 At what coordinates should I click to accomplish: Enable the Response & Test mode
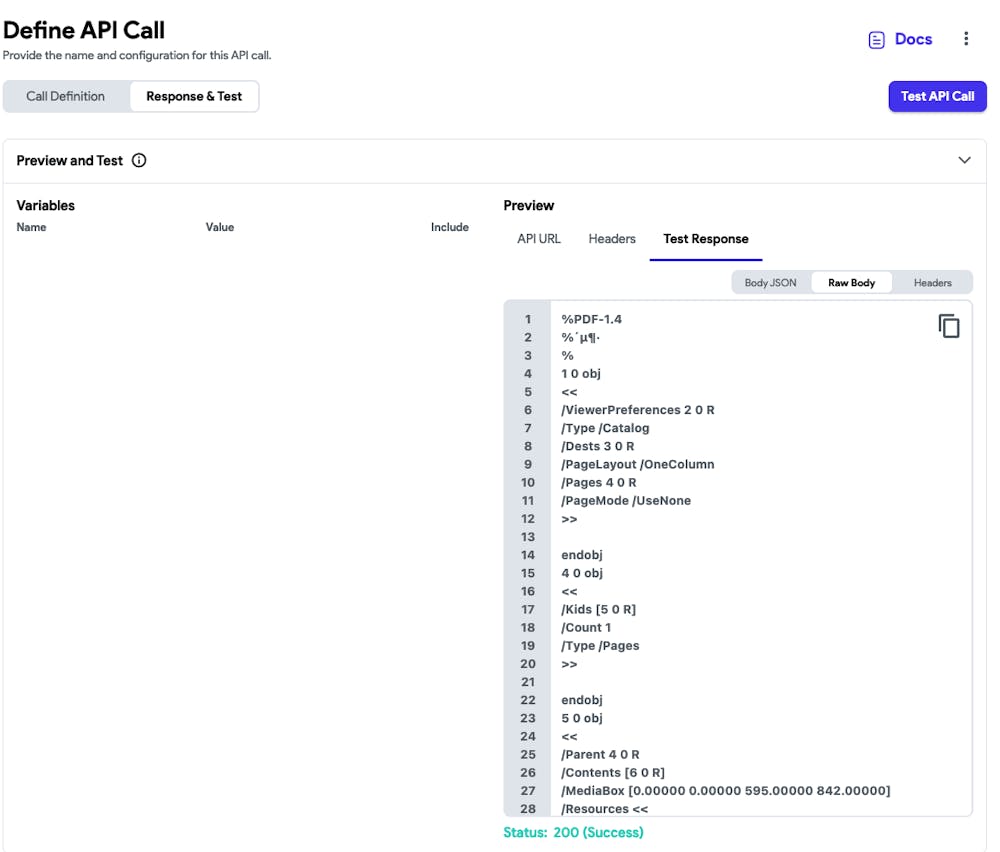click(194, 96)
